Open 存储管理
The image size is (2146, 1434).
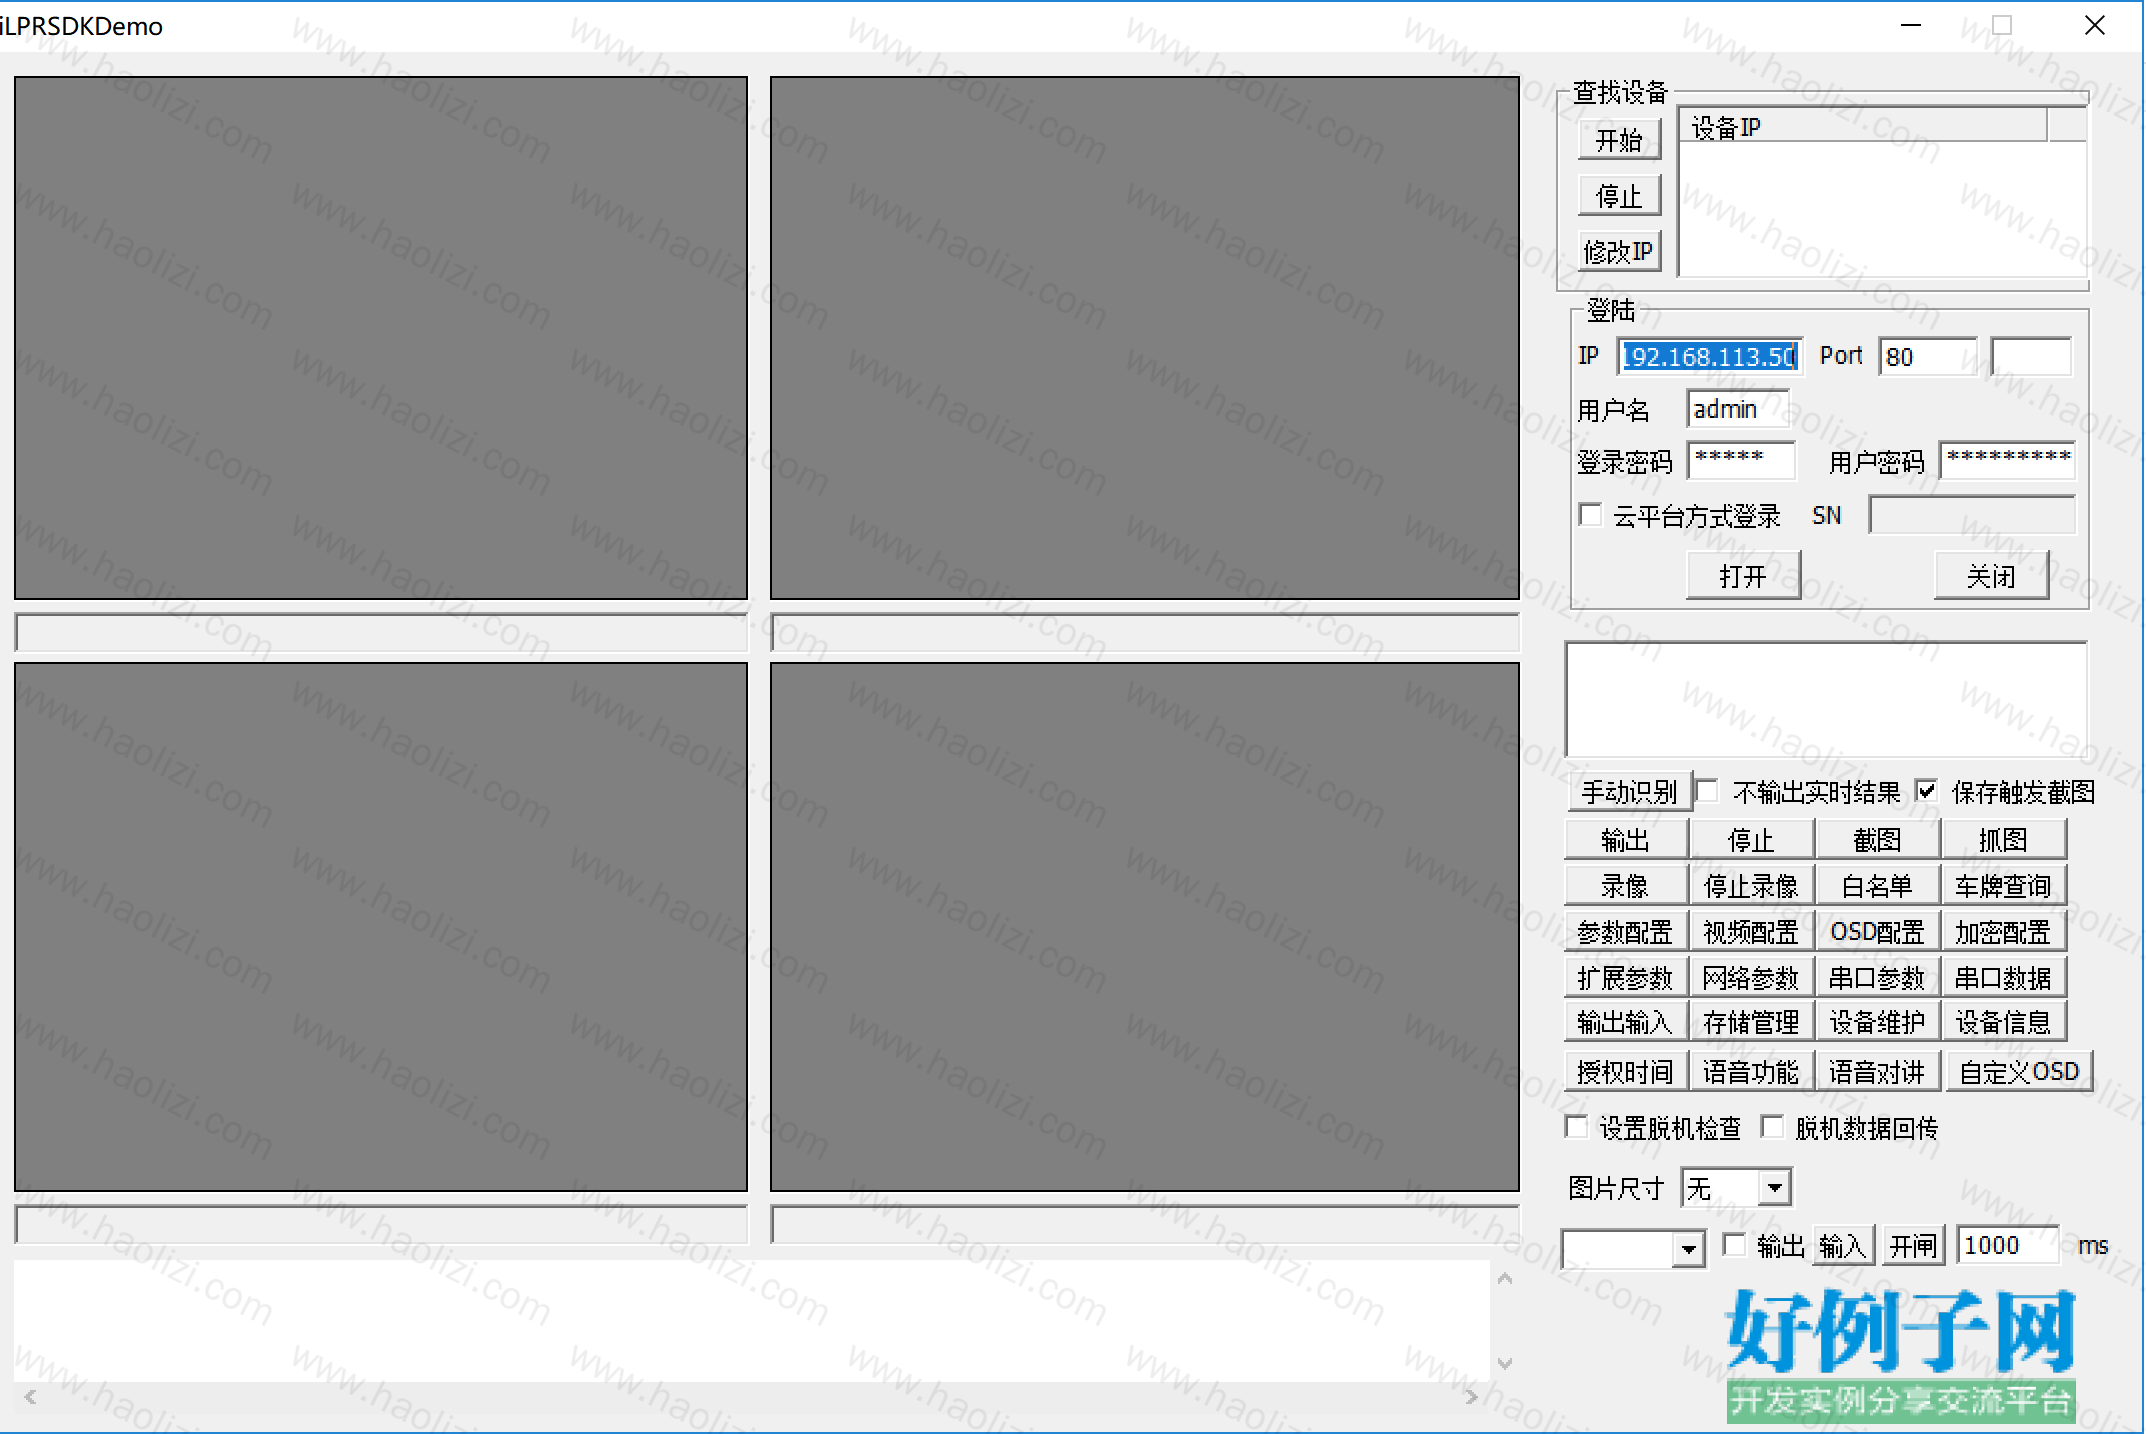click(x=1752, y=1021)
